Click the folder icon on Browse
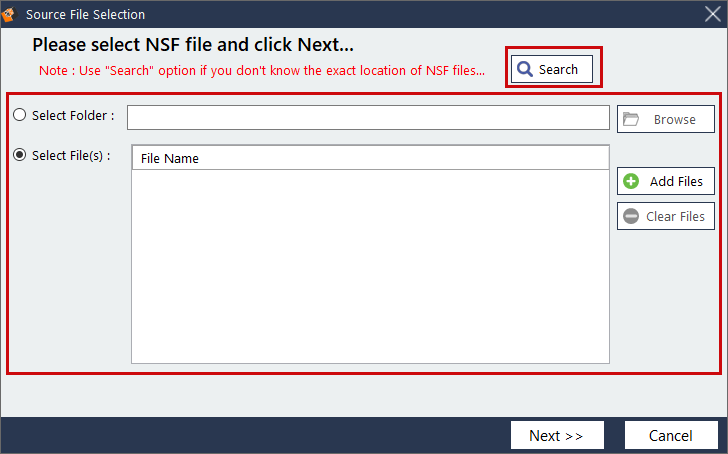 pyautogui.click(x=631, y=119)
